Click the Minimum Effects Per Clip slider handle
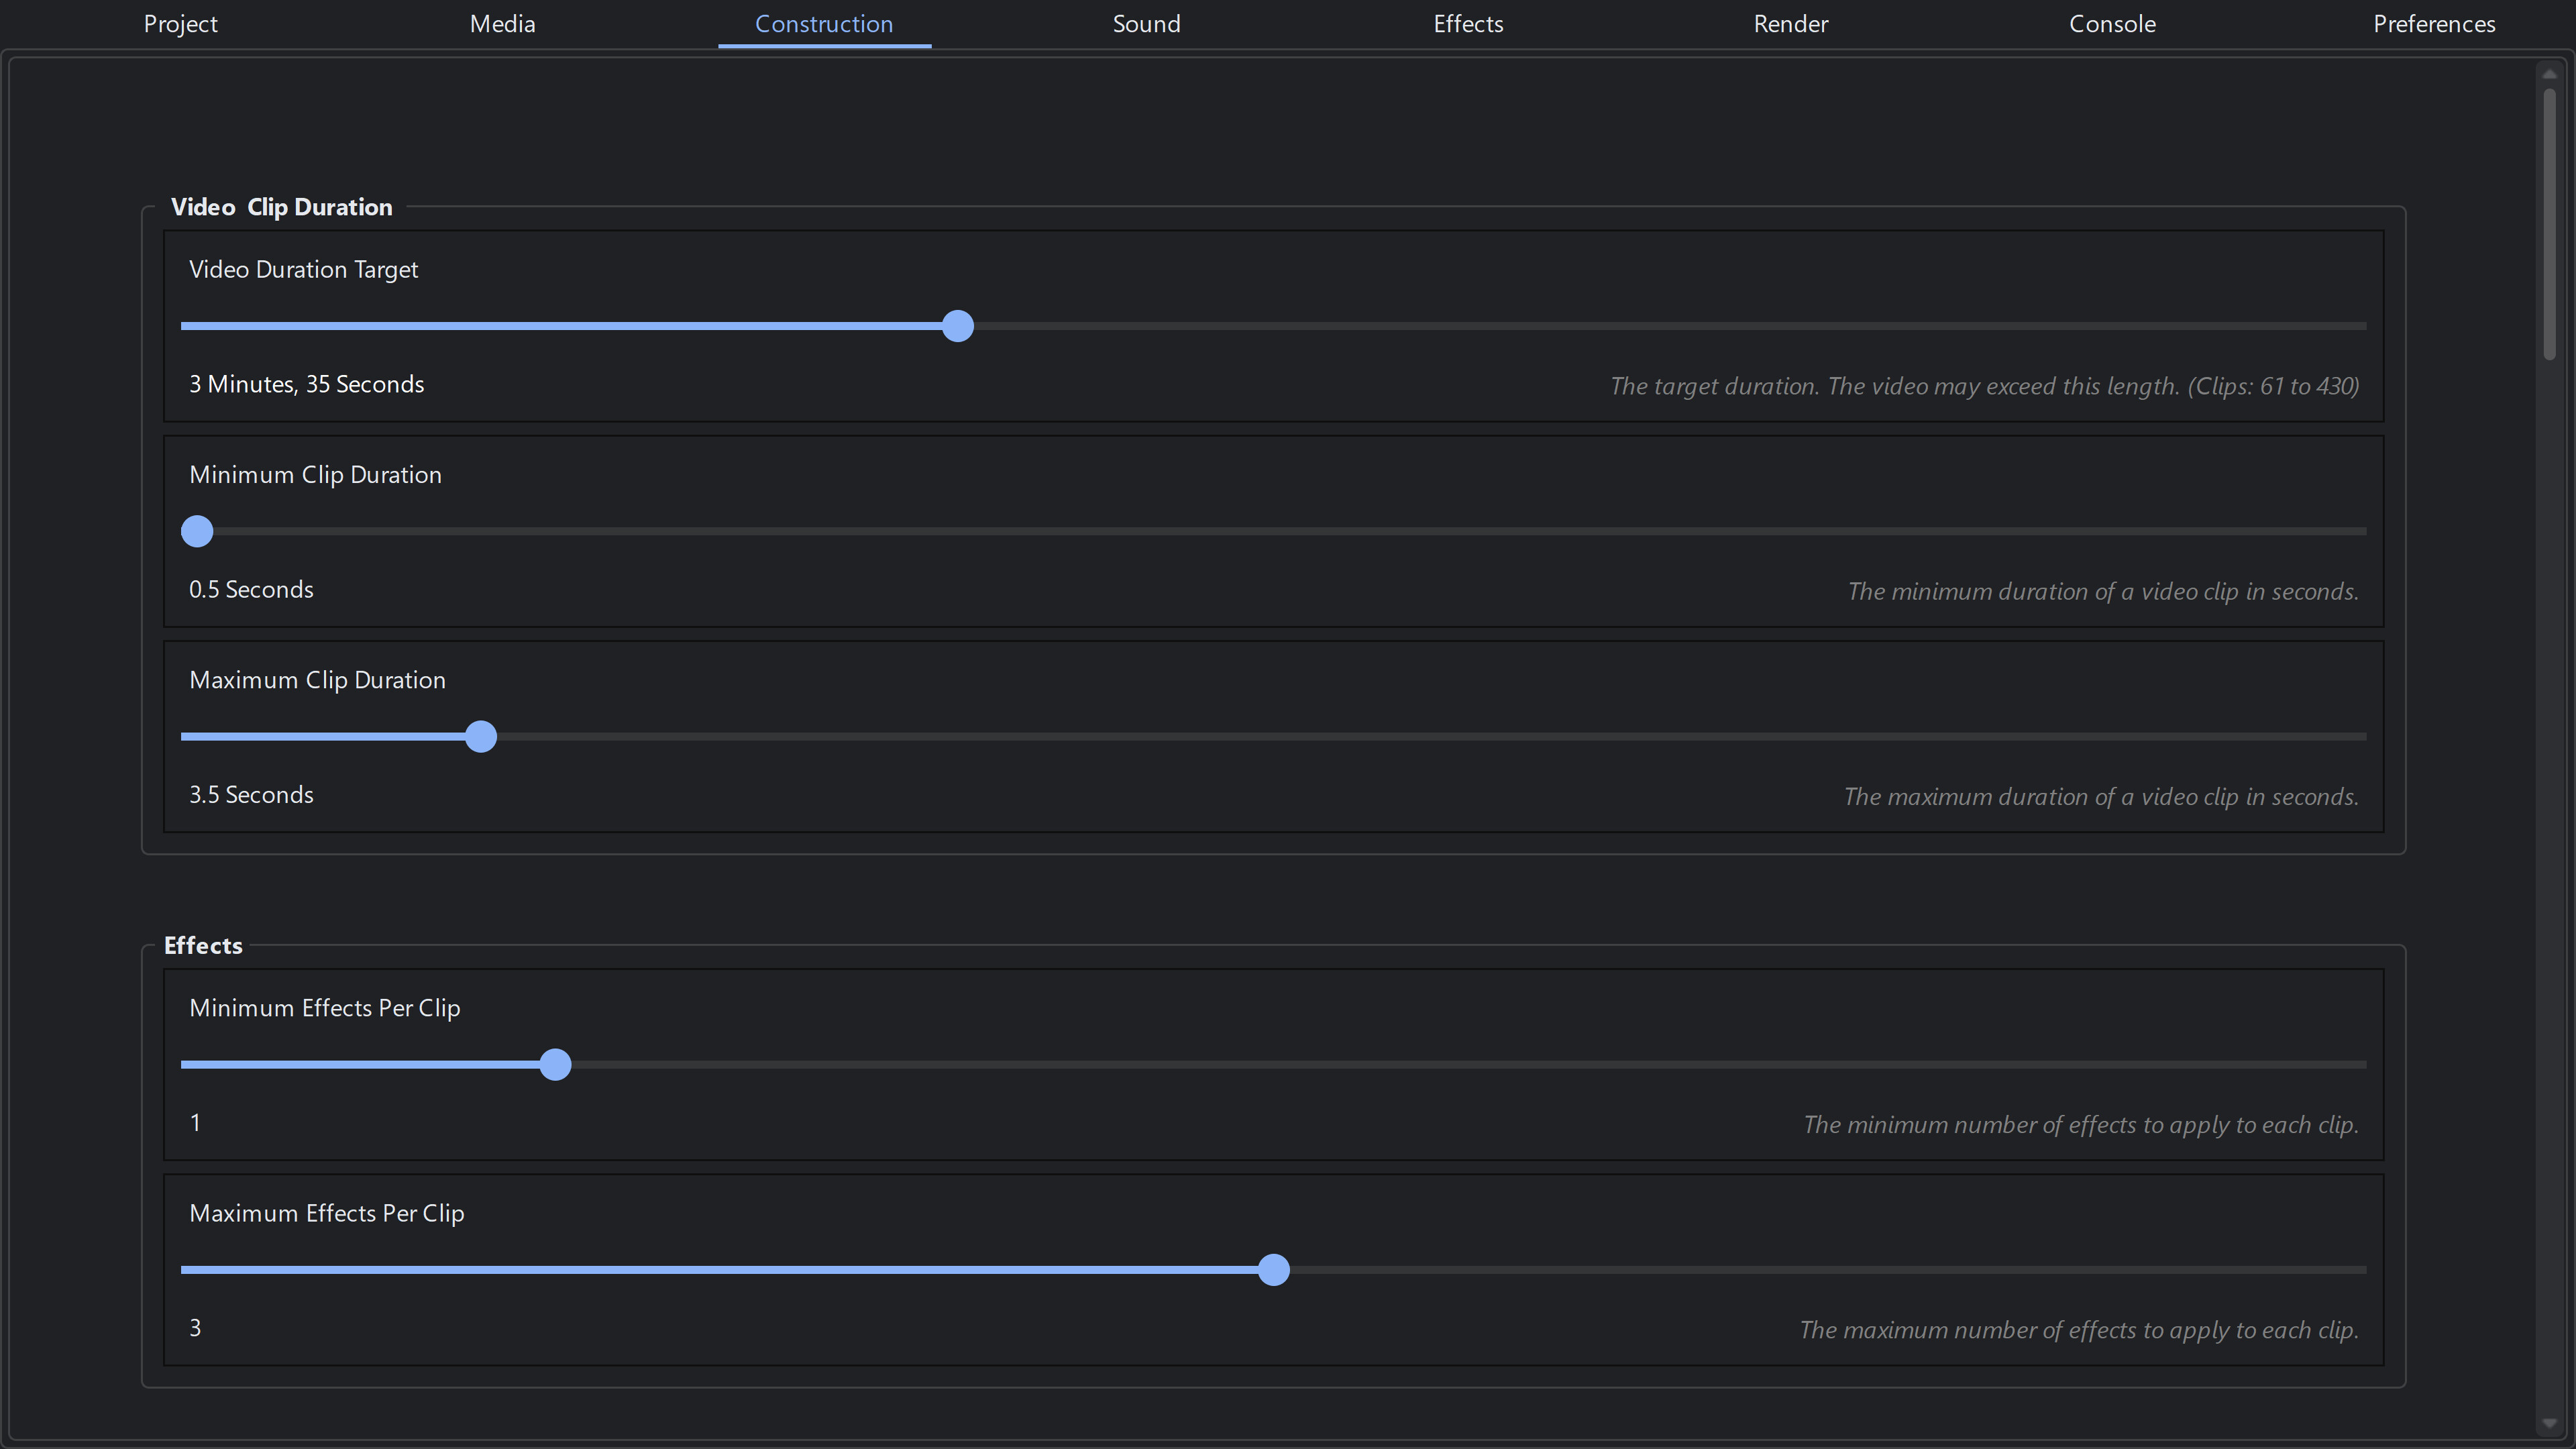 [555, 1065]
